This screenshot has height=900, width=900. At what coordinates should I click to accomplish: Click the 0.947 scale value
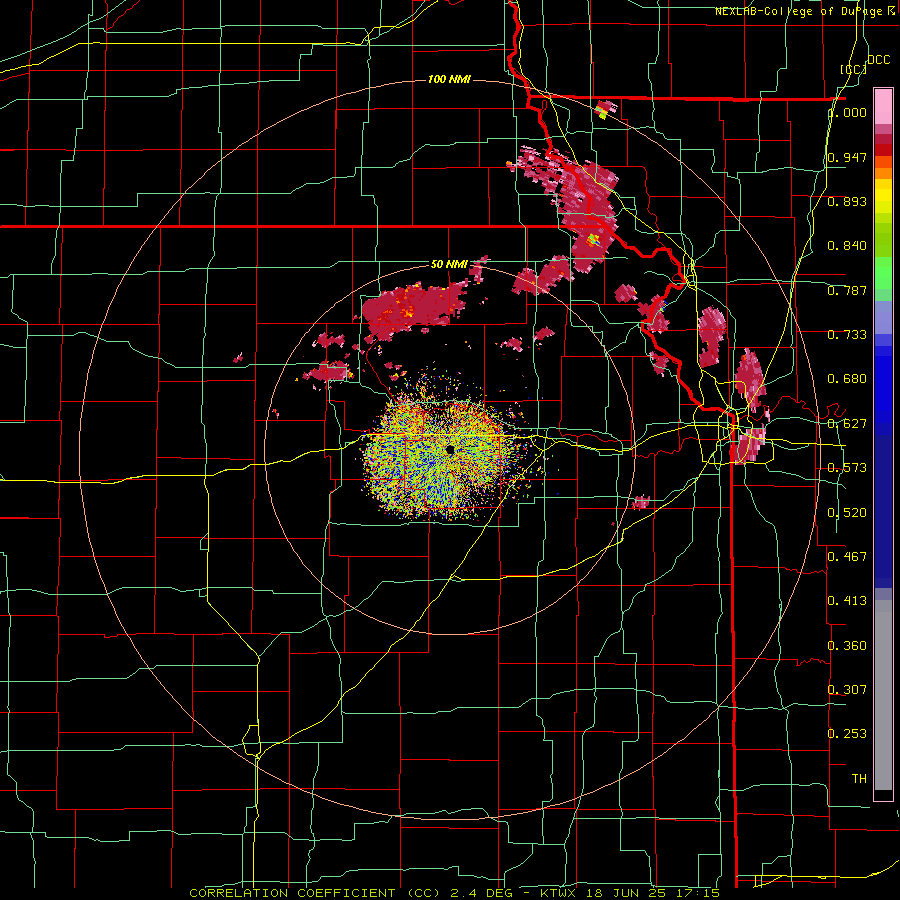tap(847, 157)
